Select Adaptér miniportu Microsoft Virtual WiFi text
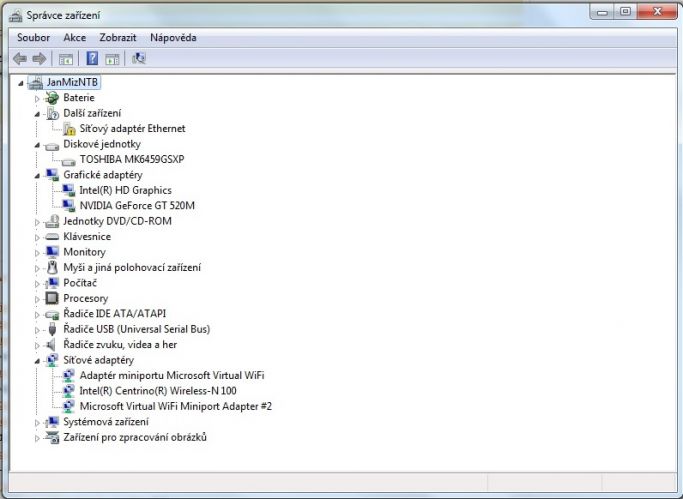Viewport: 683px width, 499px height. [x=172, y=375]
